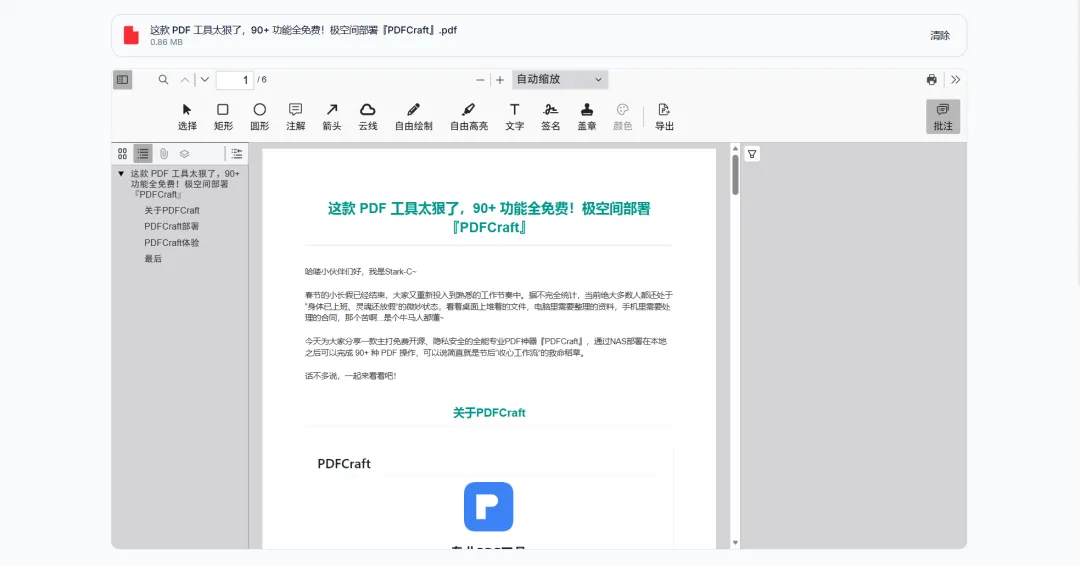Click the file size text 0.86 MB
This screenshot has width=1080, height=566.
point(167,43)
